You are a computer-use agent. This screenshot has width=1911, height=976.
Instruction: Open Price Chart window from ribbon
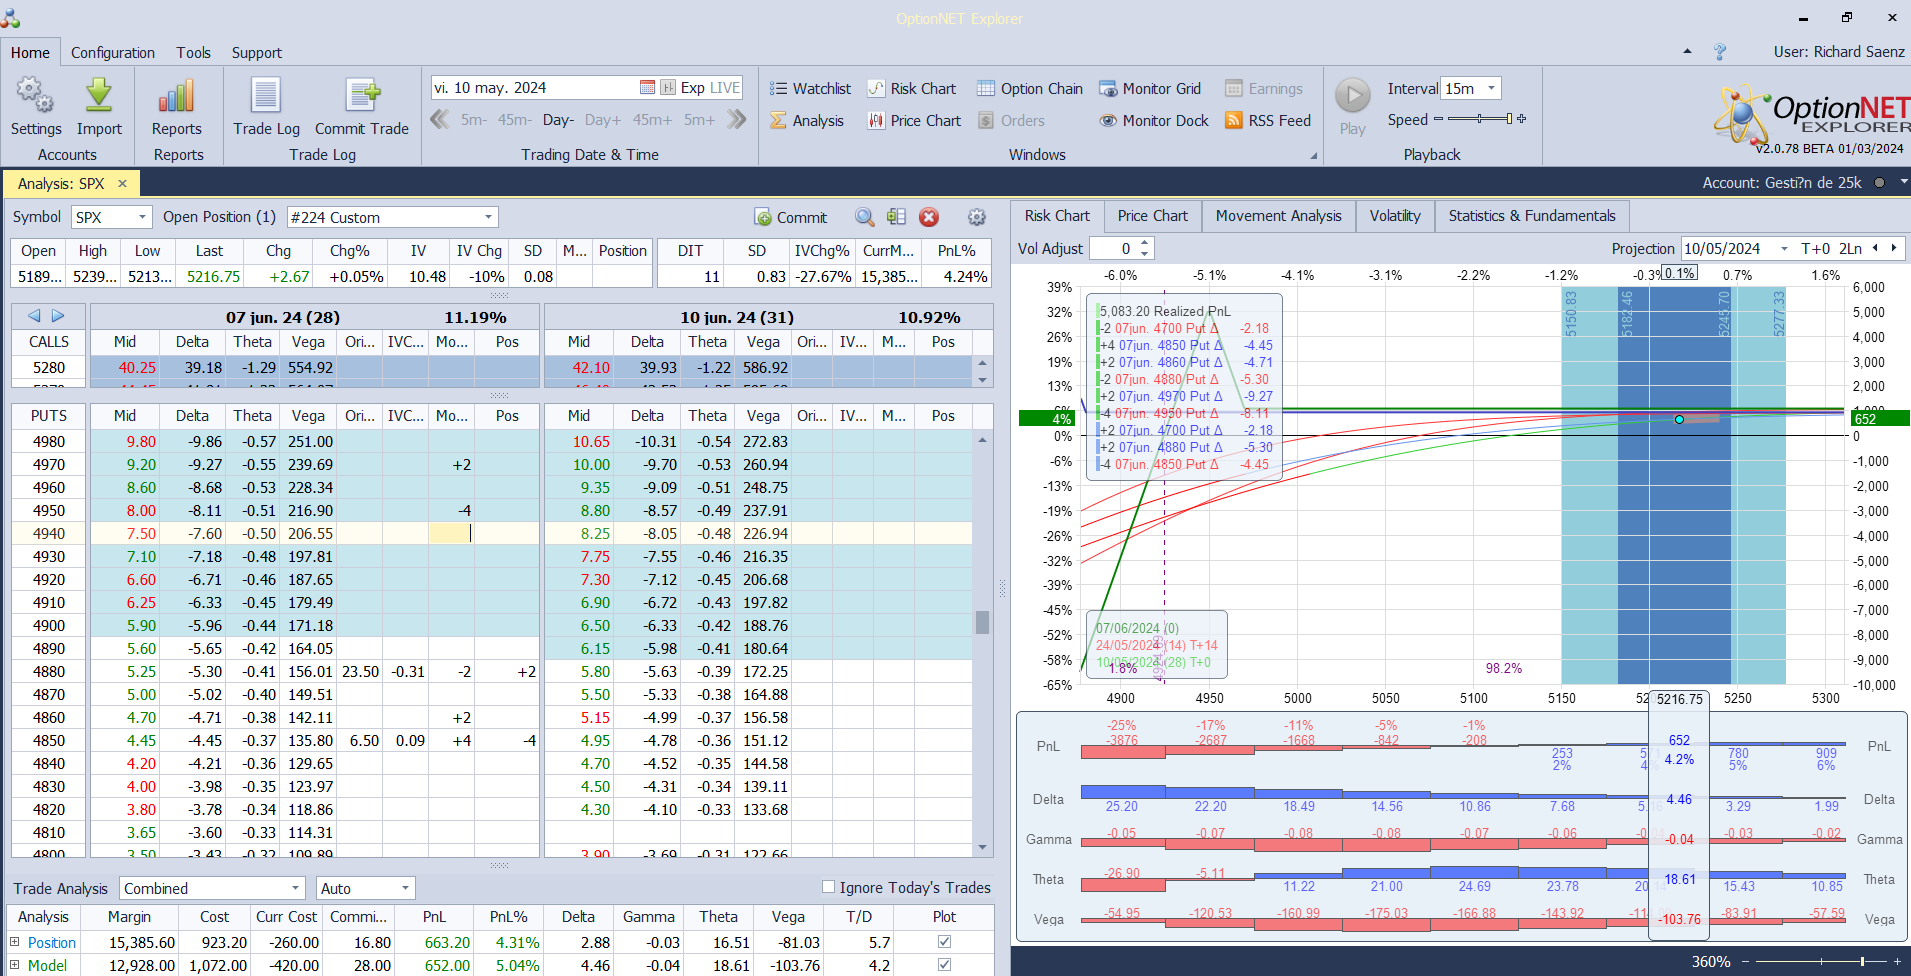point(914,120)
